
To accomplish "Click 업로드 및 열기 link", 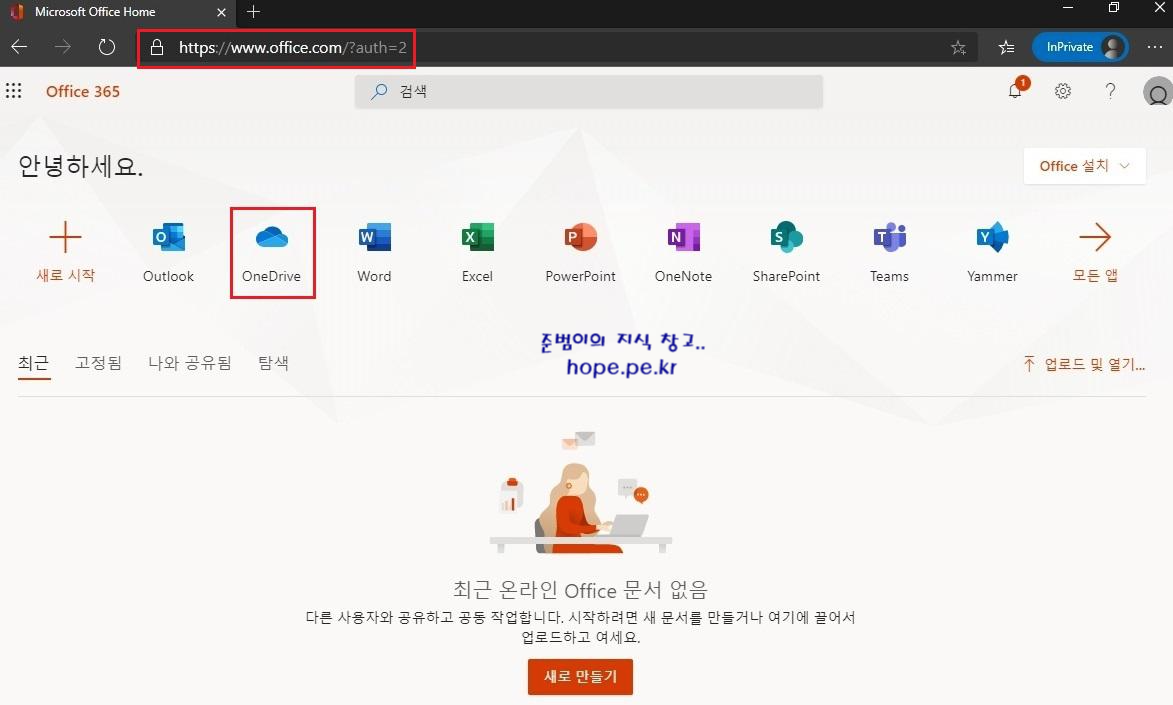I will (x=1085, y=364).
